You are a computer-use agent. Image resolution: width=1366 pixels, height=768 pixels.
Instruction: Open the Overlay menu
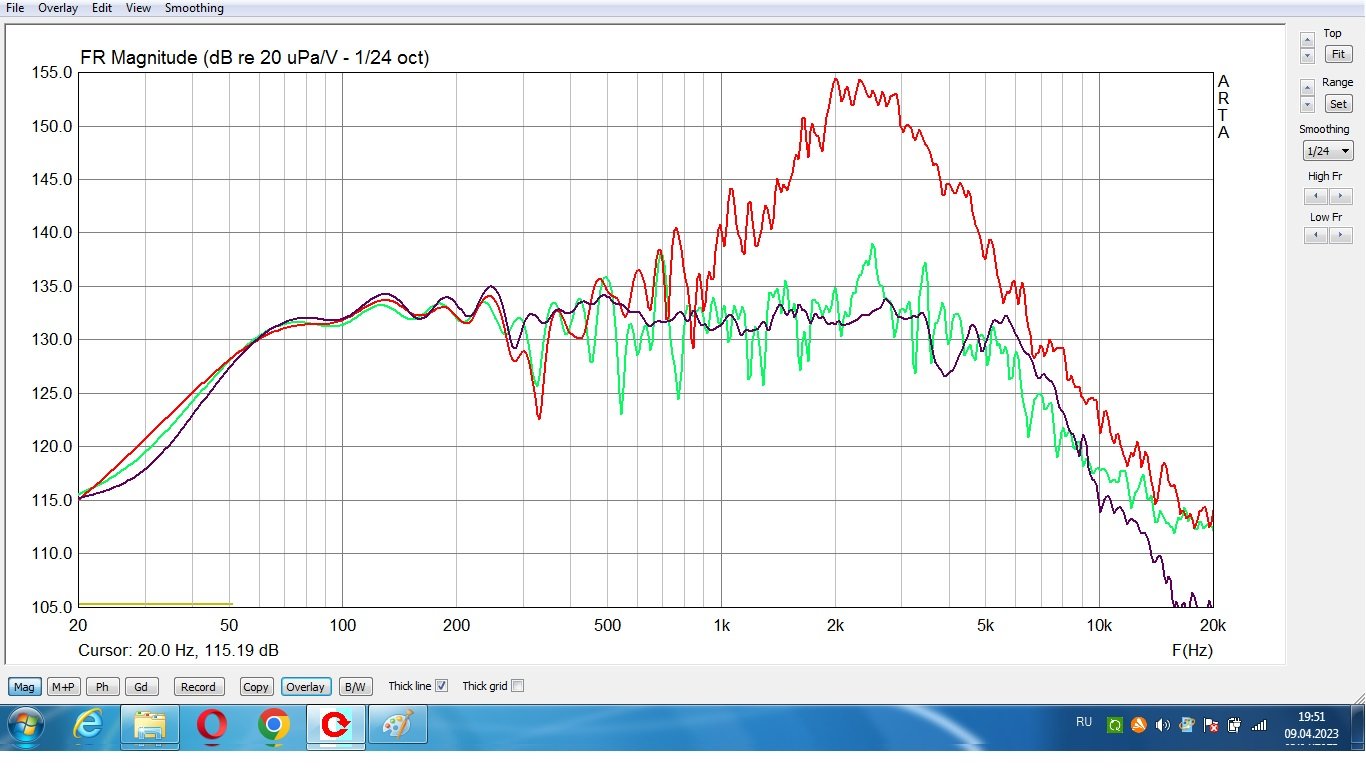coord(58,8)
